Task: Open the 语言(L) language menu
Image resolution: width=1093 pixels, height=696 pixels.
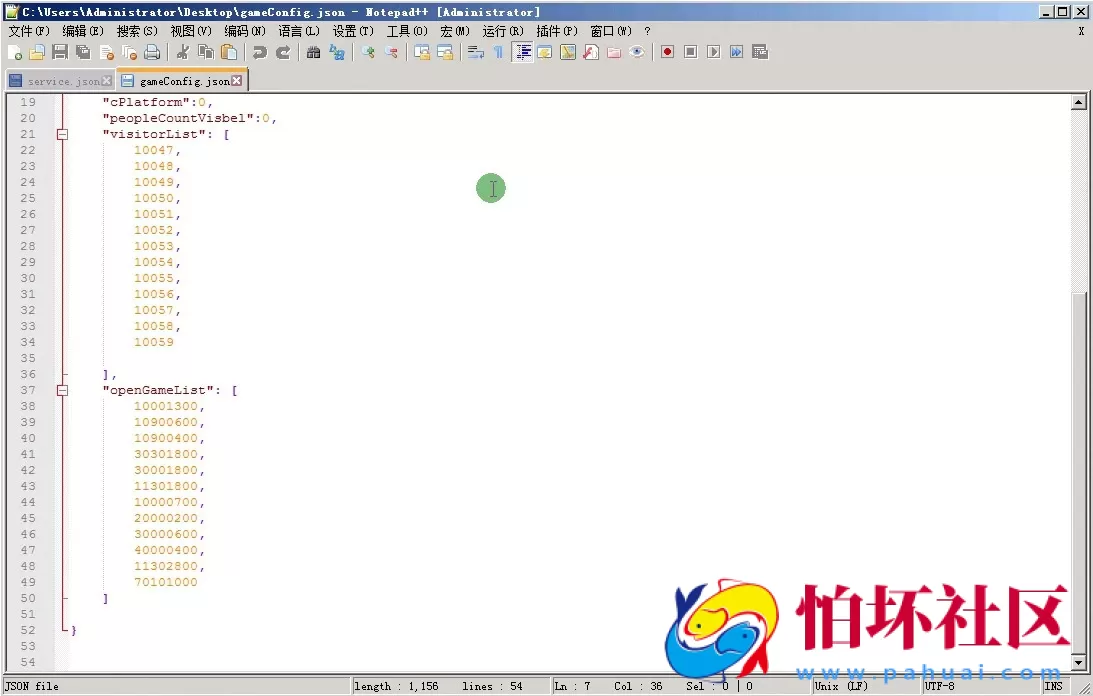Action: (299, 31)
